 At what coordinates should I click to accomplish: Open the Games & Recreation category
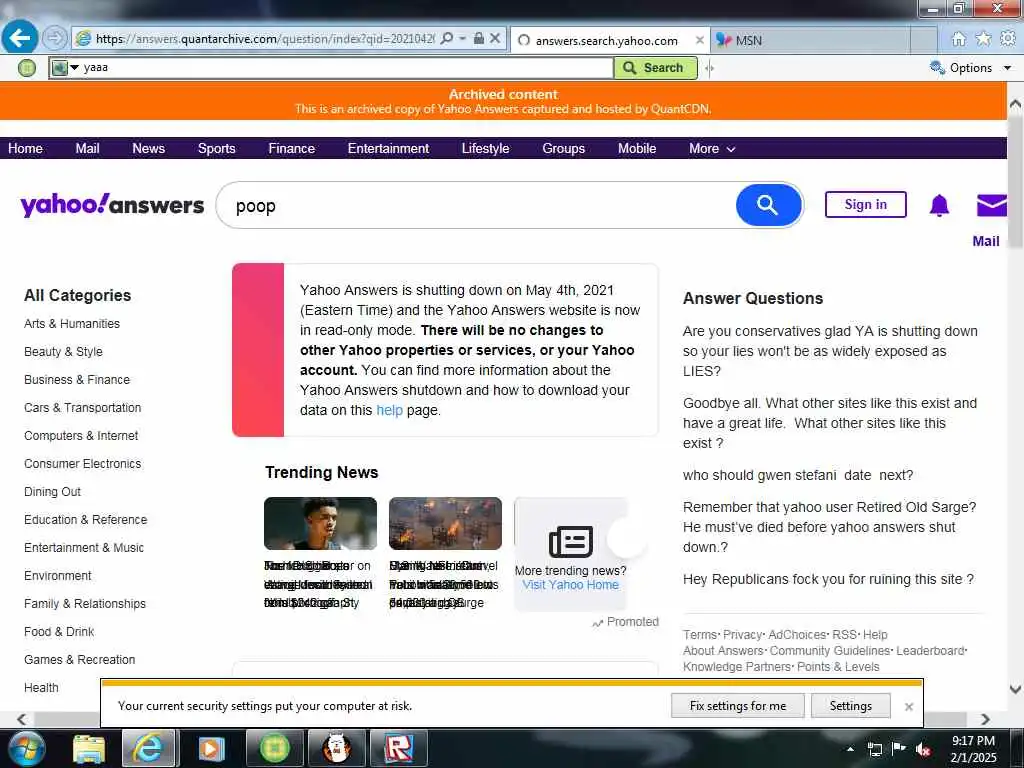click(80, 660)
